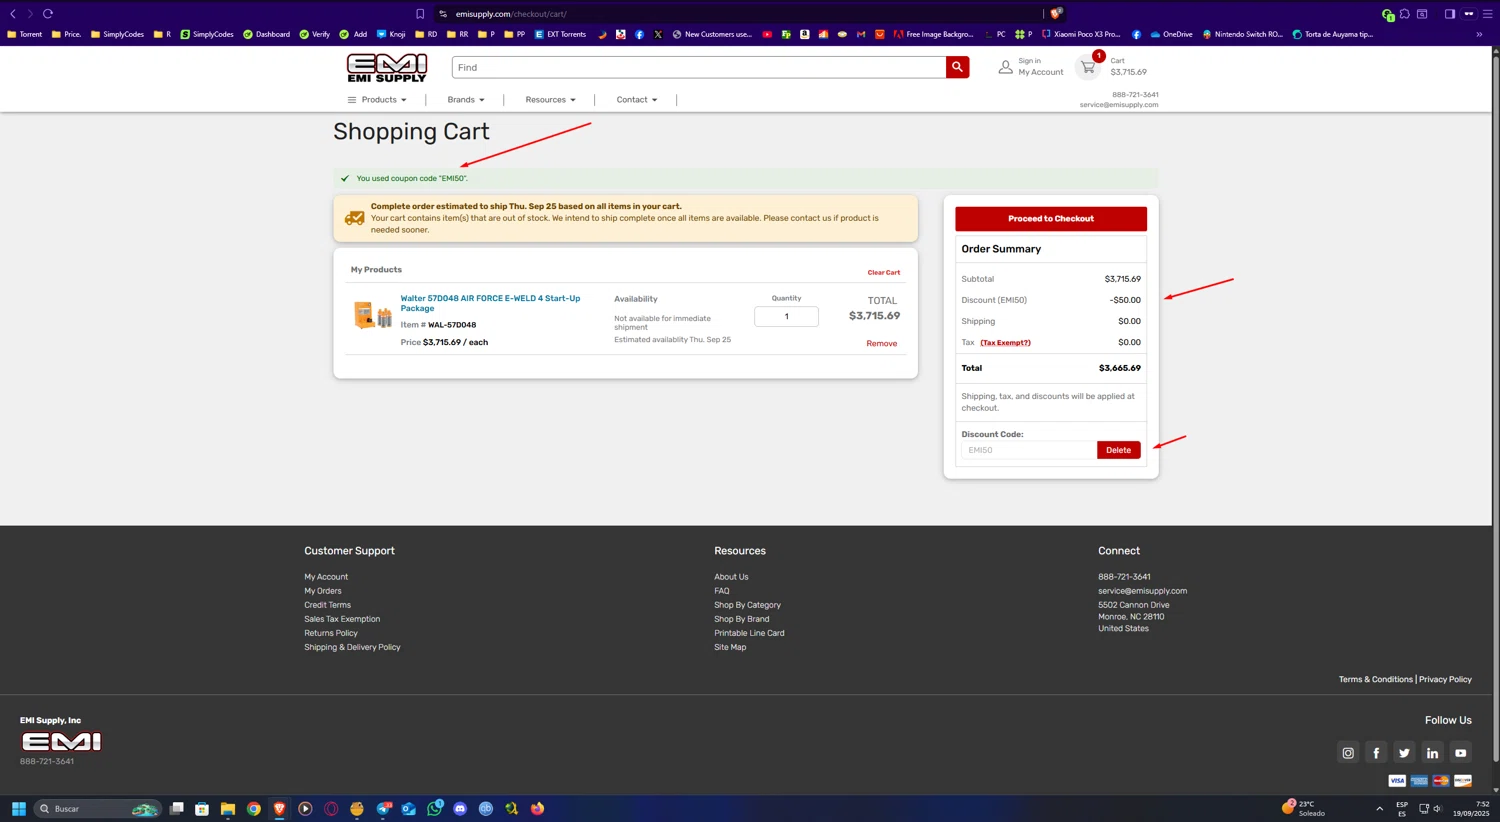The width and height of the screenshot is (1500, 822).
Task: Click the browser address bar URL
Action: coord(511,14)
